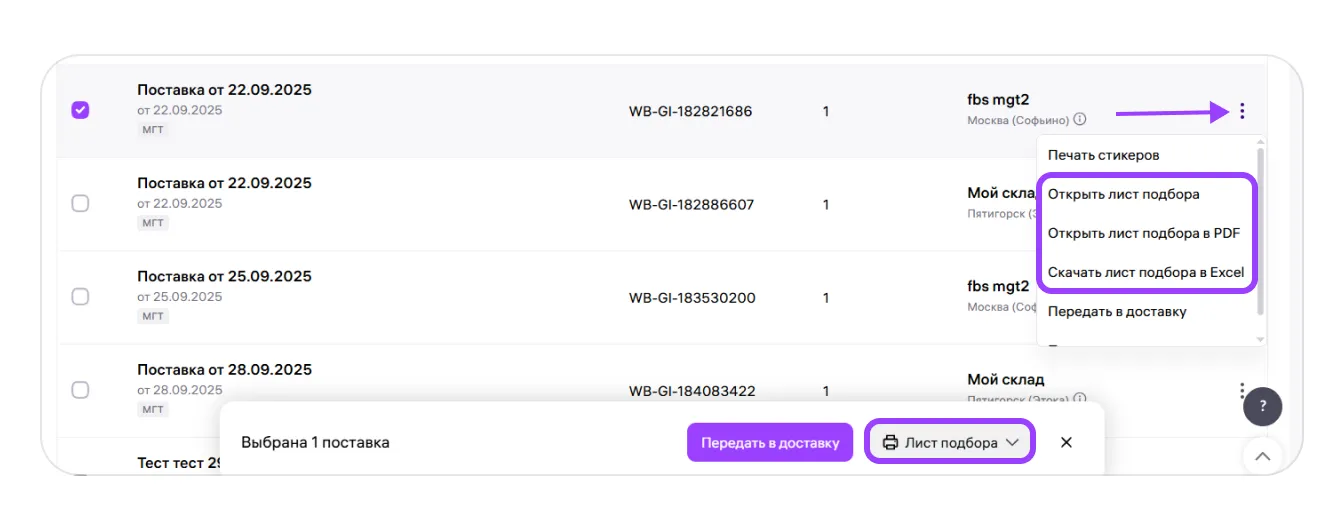
Task: Click the printer icon in Лист подбора button
Action: coord(890,442)
